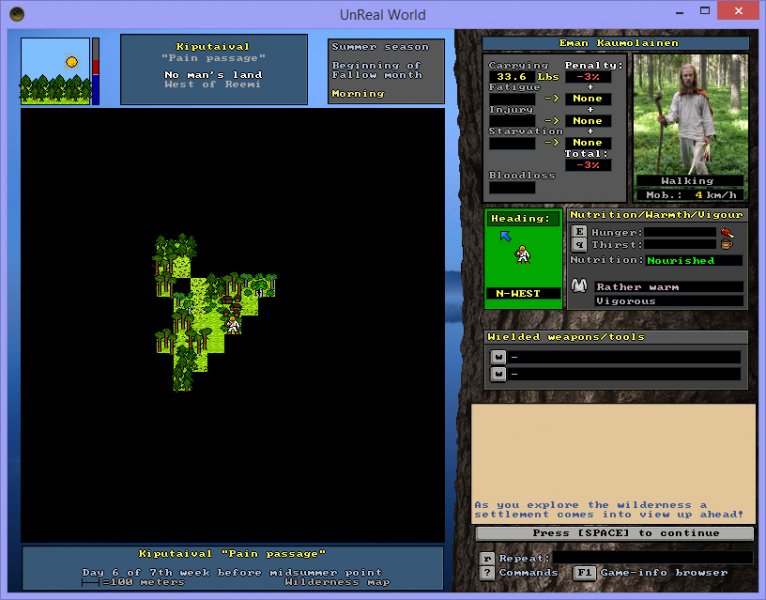Click the forest landscape weather thumbnail

point(55,71)
